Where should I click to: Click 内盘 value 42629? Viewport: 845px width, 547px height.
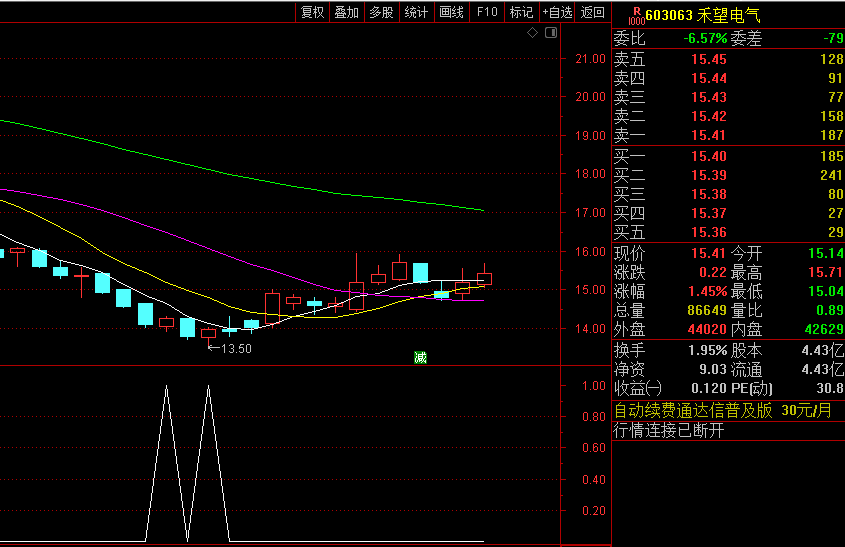tap(824, 329)
